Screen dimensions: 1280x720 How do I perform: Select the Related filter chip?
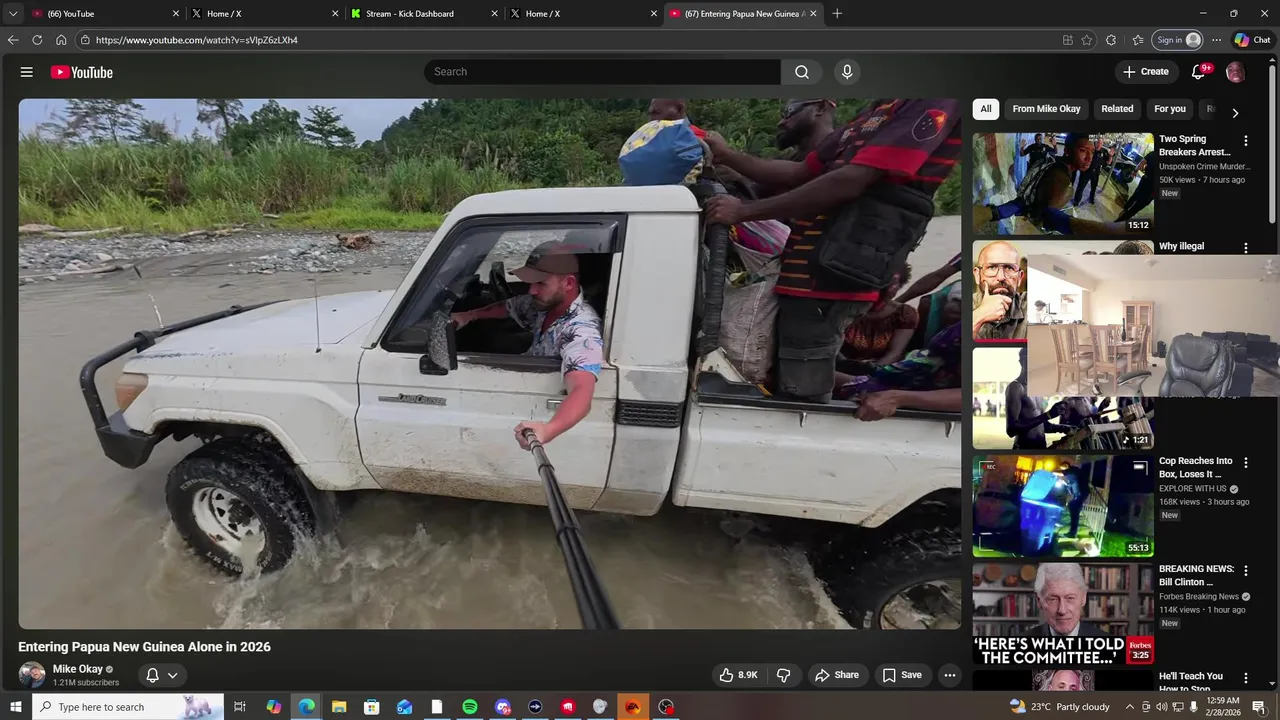1117,109
